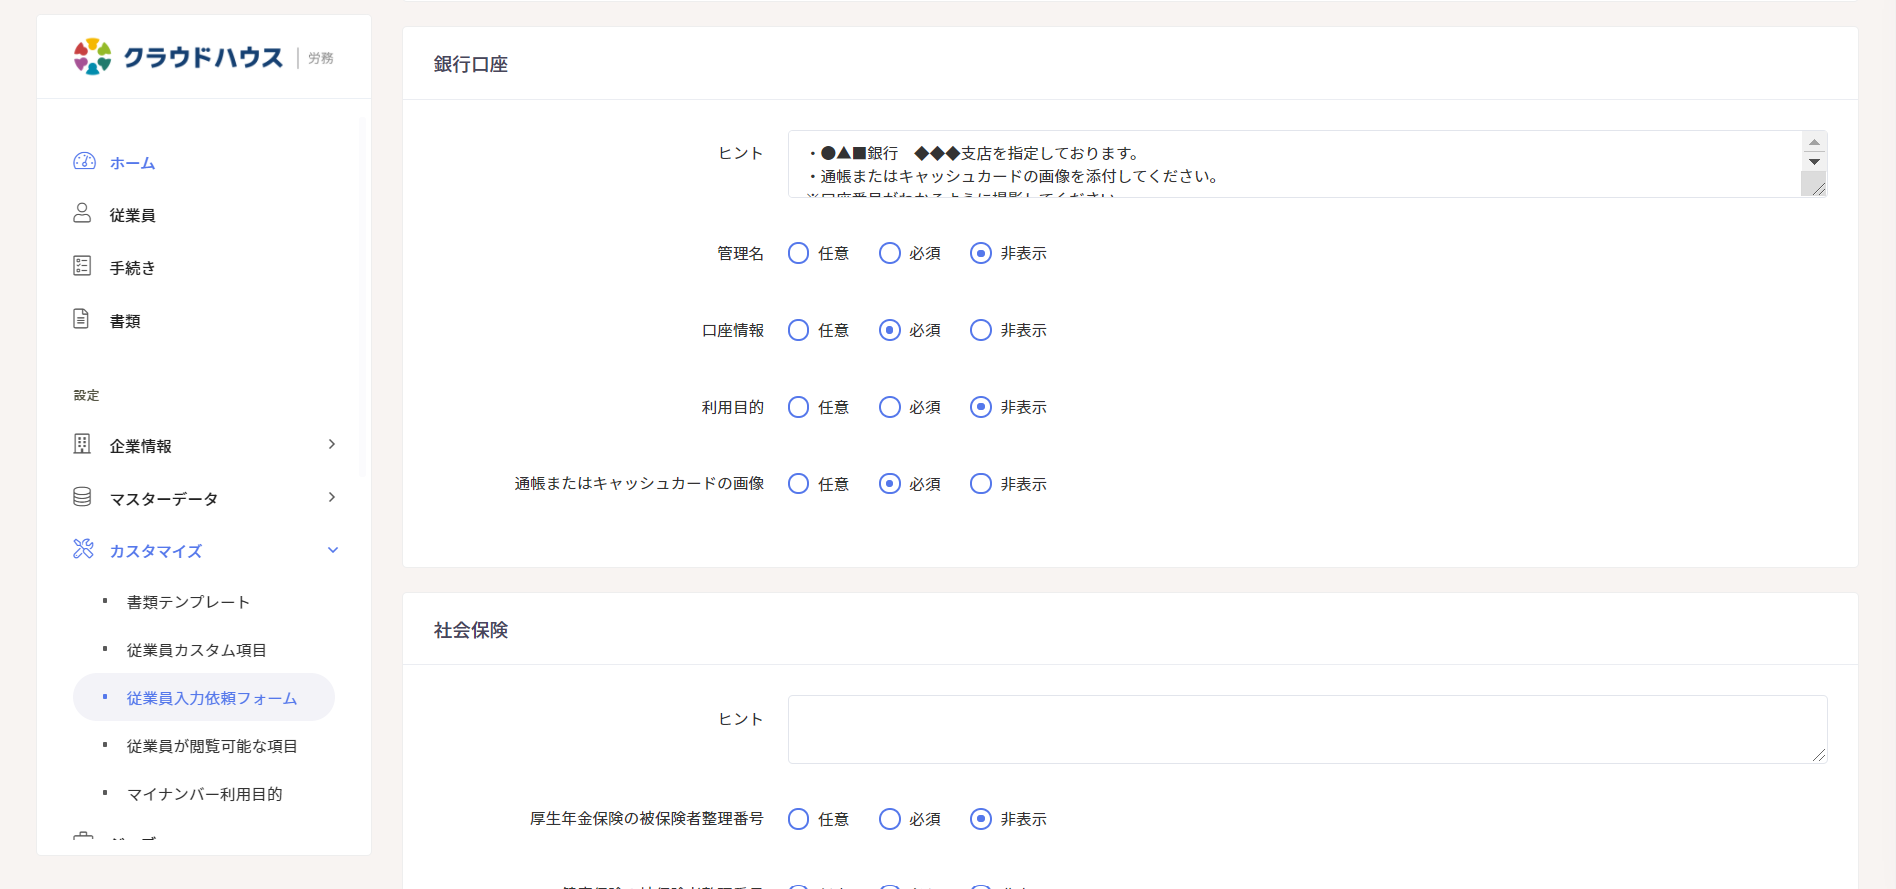Viewport: 1896px width, 889px height.
Task: Click the 社会保険 section heading
Action: [471, 630]
